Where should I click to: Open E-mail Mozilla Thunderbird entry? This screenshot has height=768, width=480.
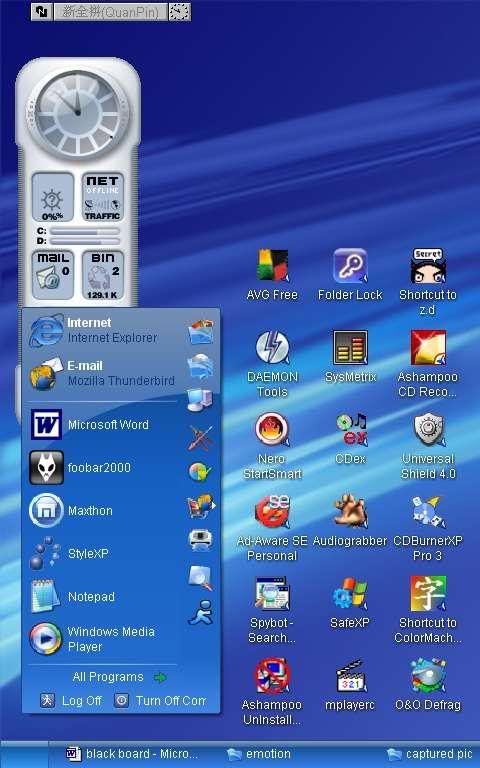point(102,373)
